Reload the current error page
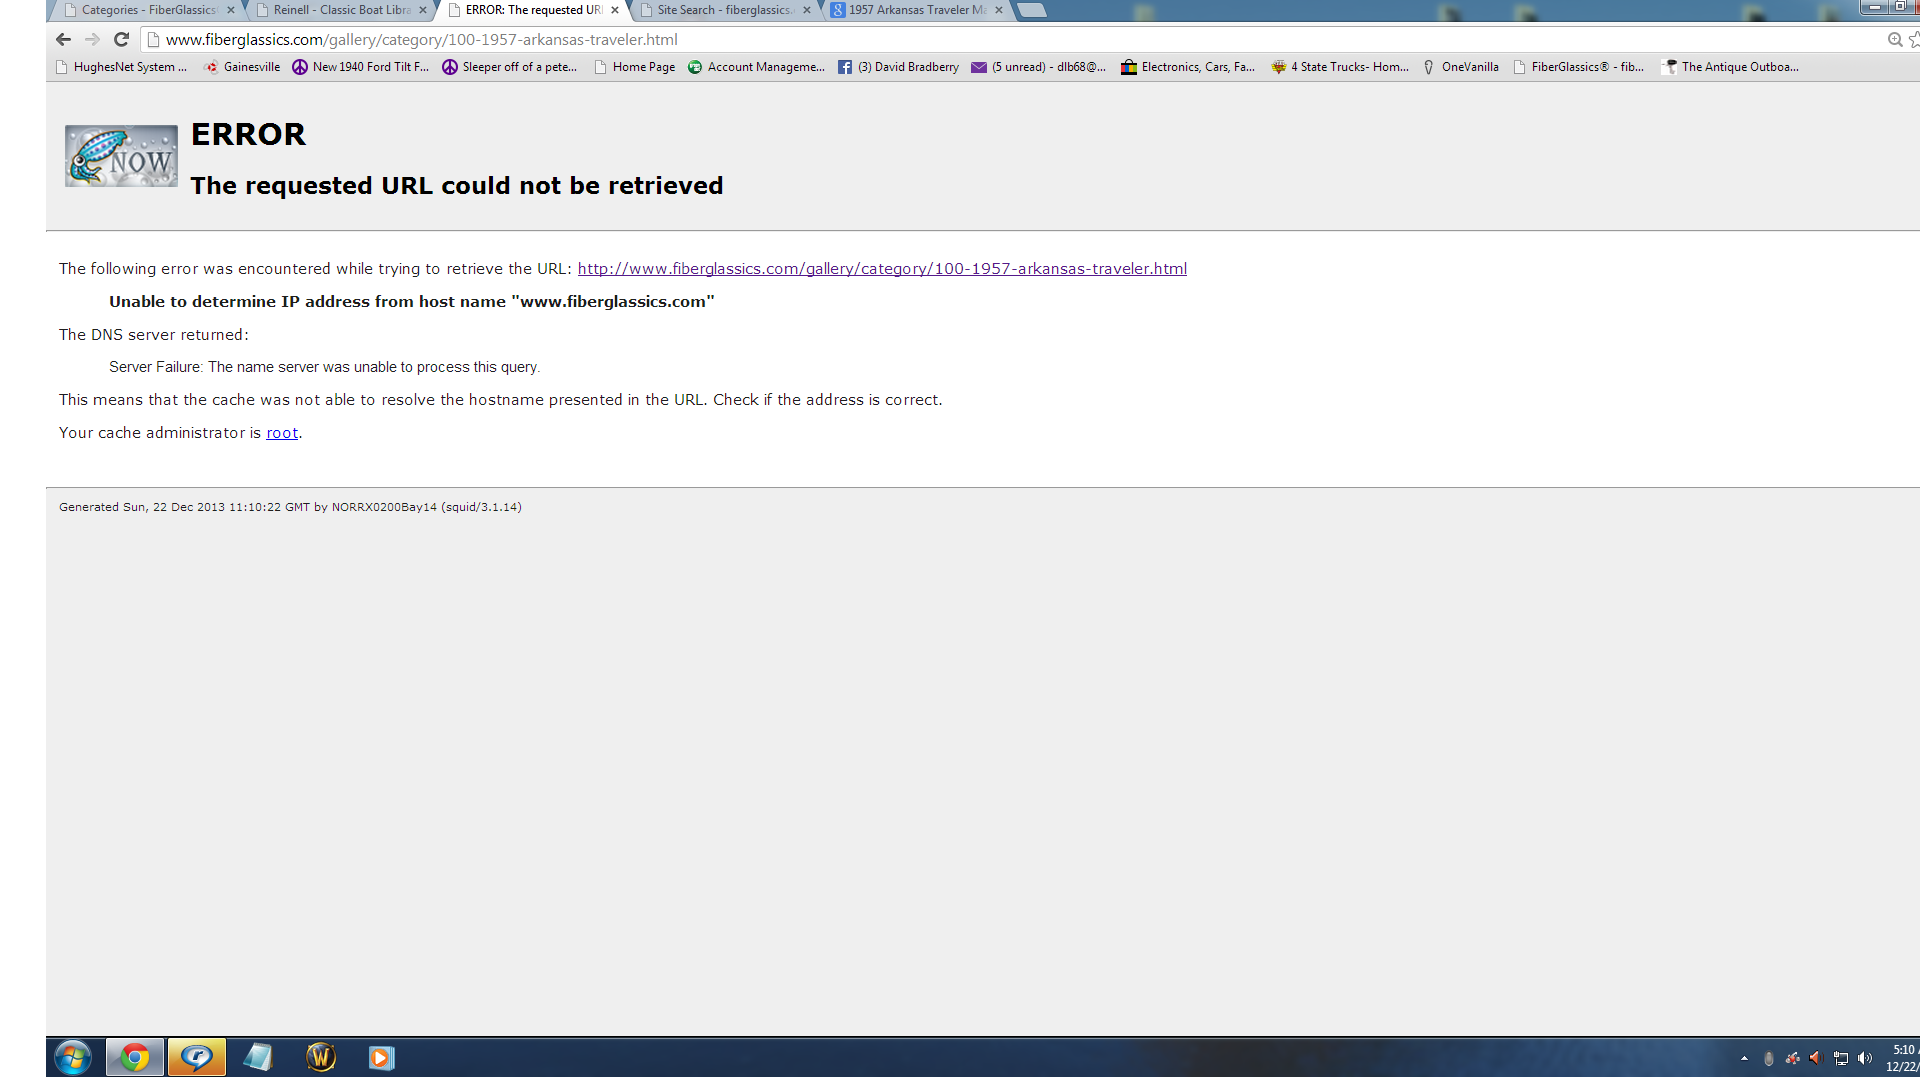 click(121, 39)
